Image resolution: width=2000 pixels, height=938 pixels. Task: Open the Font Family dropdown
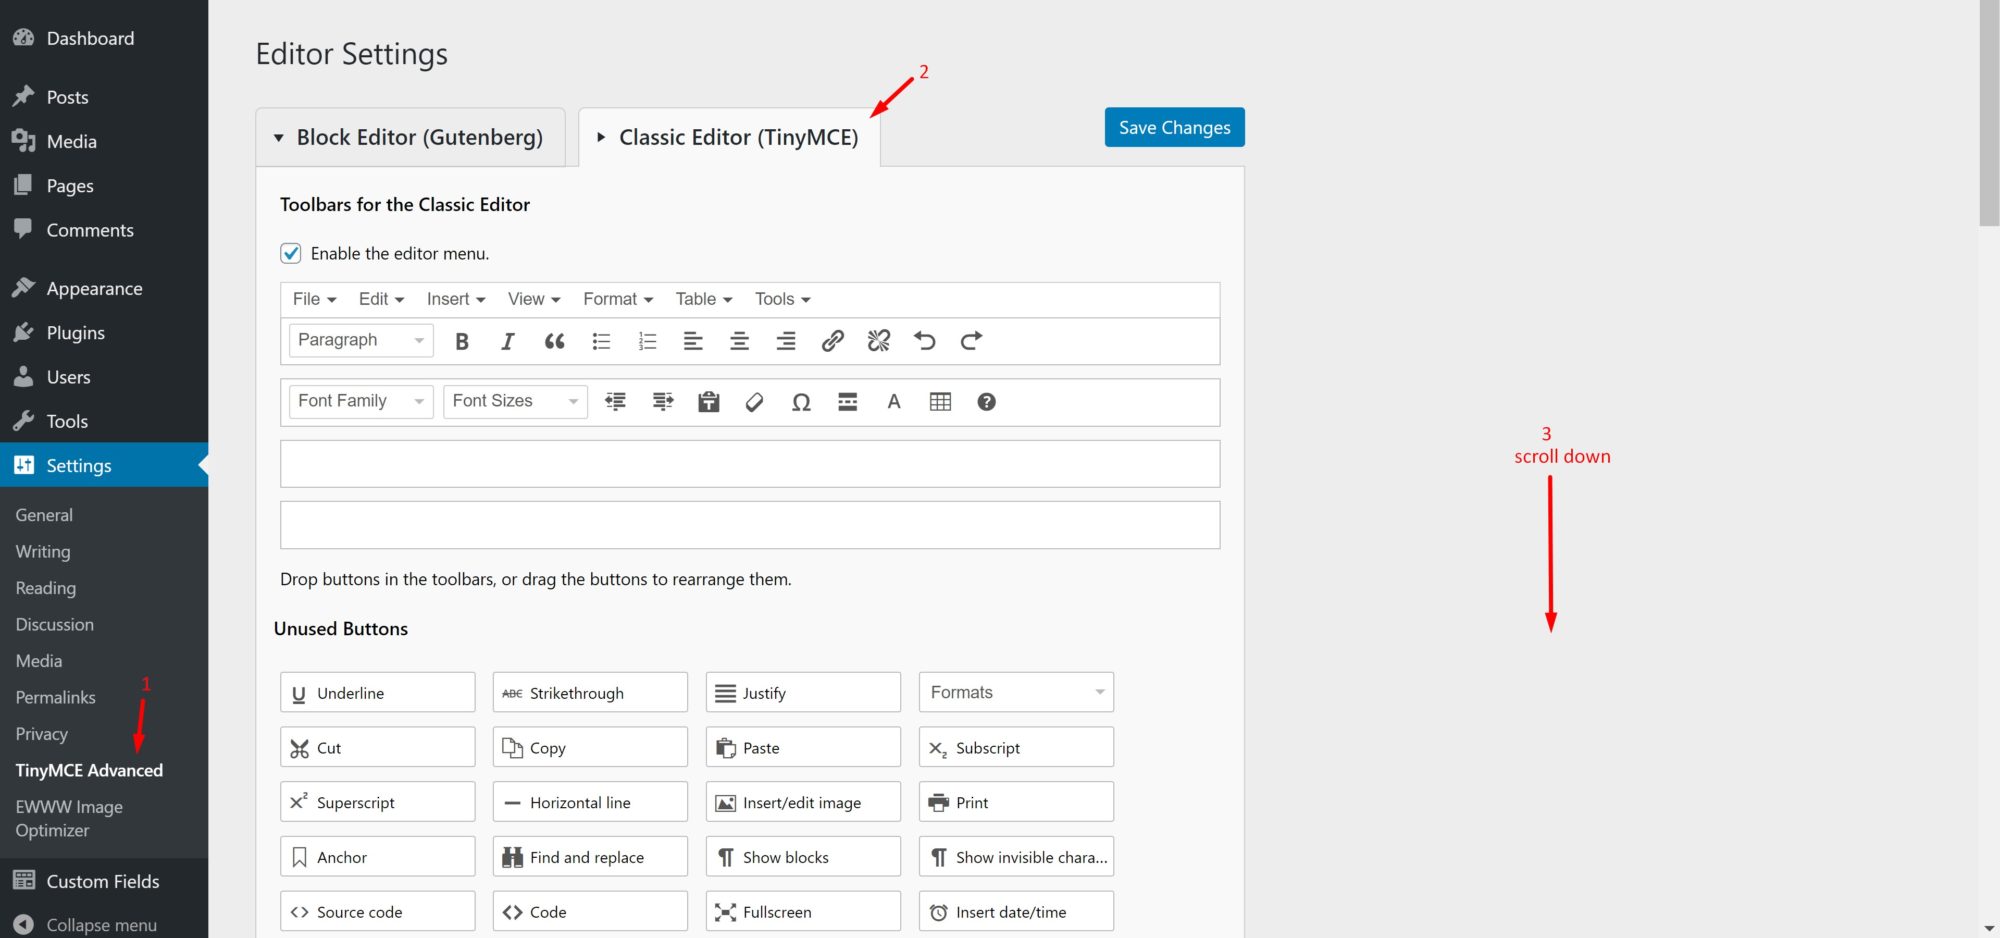361,401
